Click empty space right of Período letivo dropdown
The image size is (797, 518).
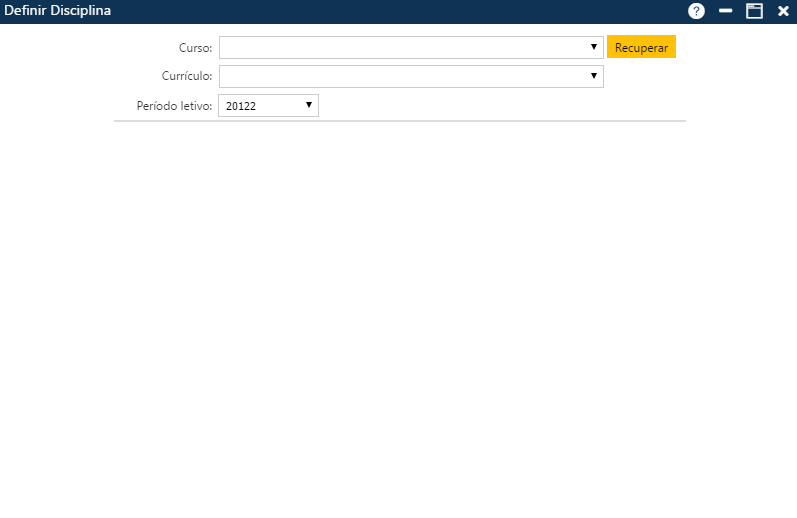tap(500, 105)
